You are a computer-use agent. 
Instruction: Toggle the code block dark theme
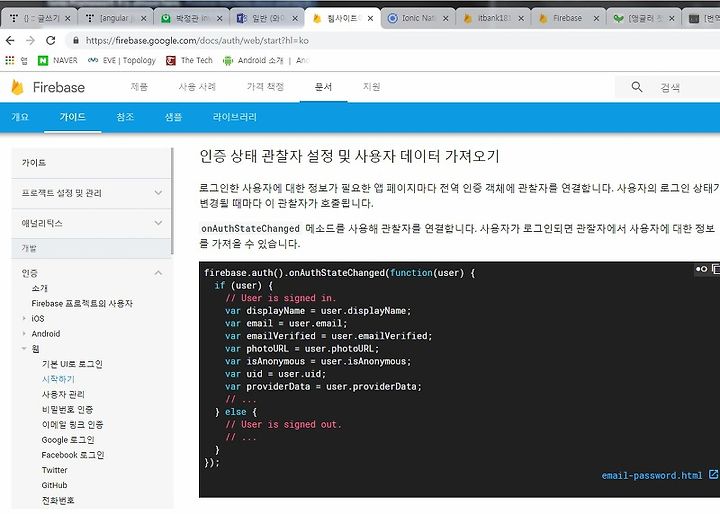(701, 269)
